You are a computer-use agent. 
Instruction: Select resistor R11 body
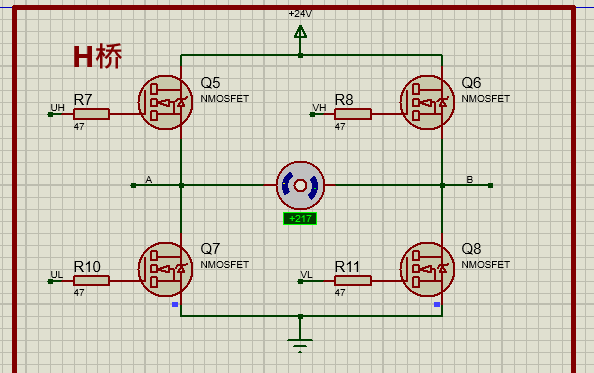click(x=353, y=281)
